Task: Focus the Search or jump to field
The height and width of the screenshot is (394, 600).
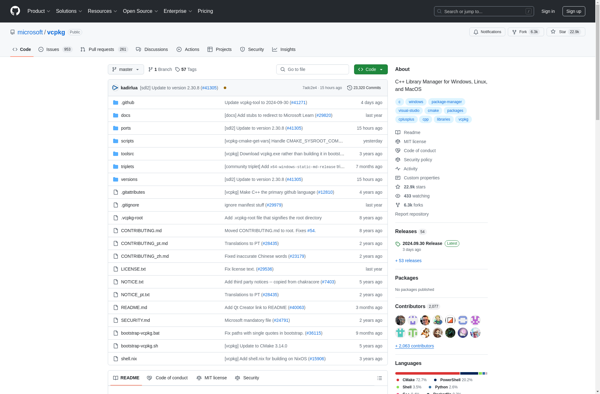Action: click(x=484, y=11)
